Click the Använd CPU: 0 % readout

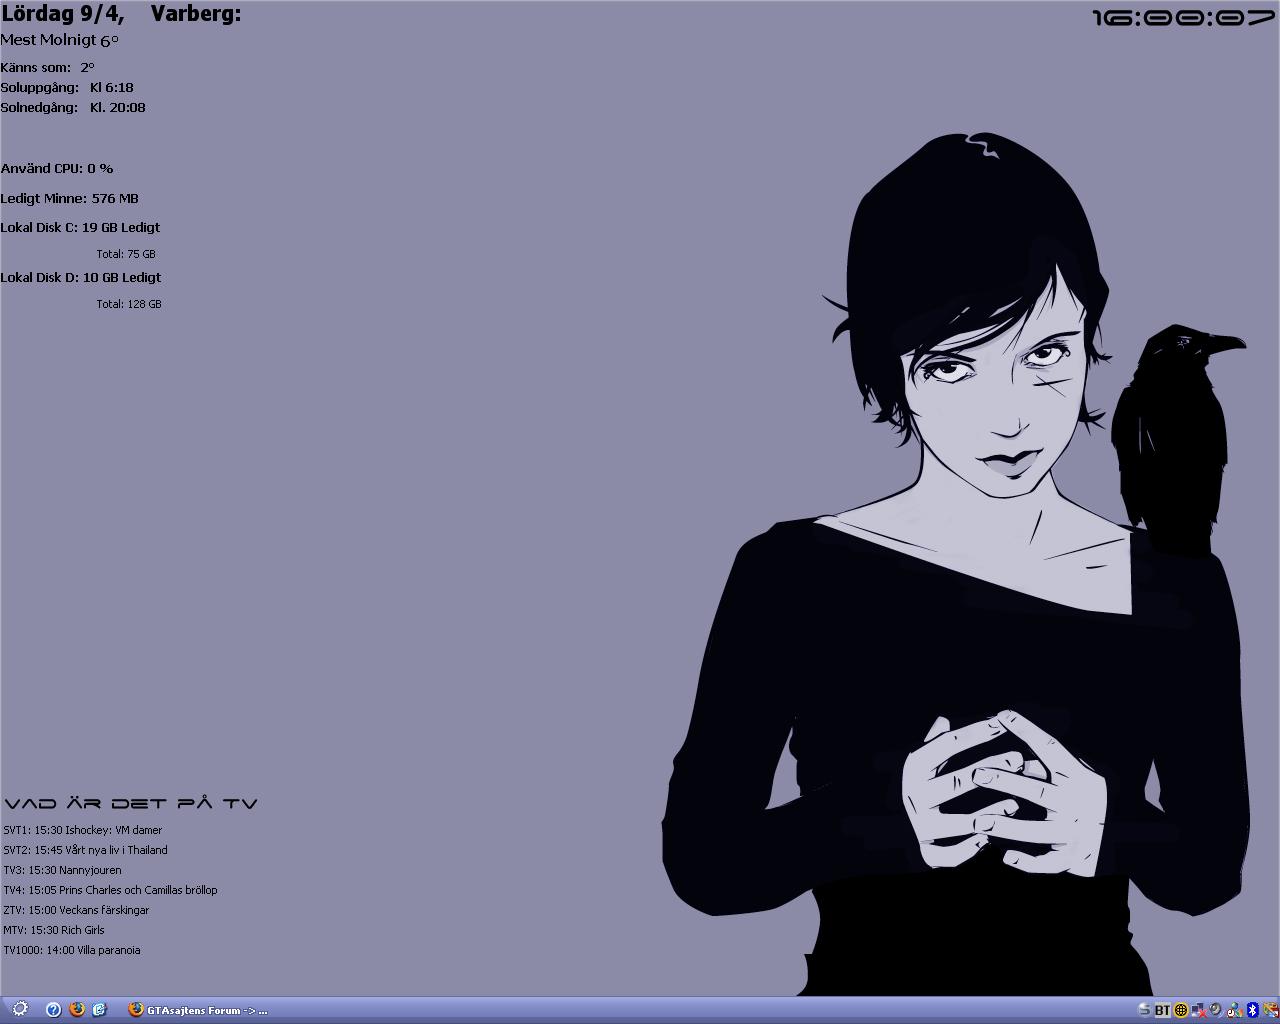pyautogui.click(x=57, y=168)
